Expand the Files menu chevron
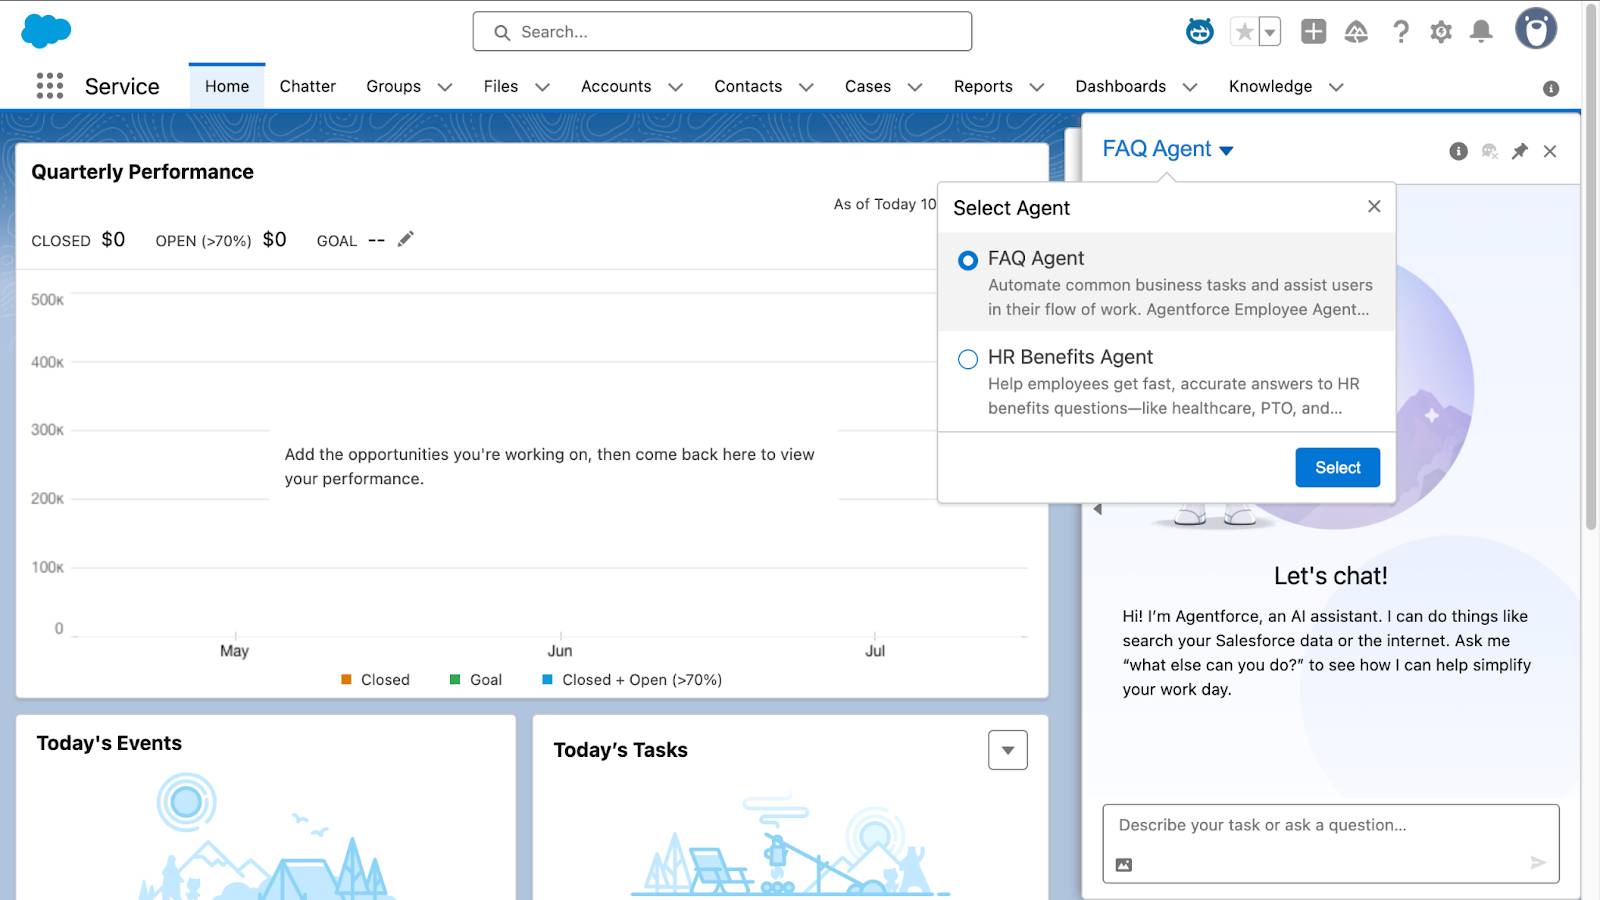Screen dimensions: 1600x900 (x=543, y=87)
